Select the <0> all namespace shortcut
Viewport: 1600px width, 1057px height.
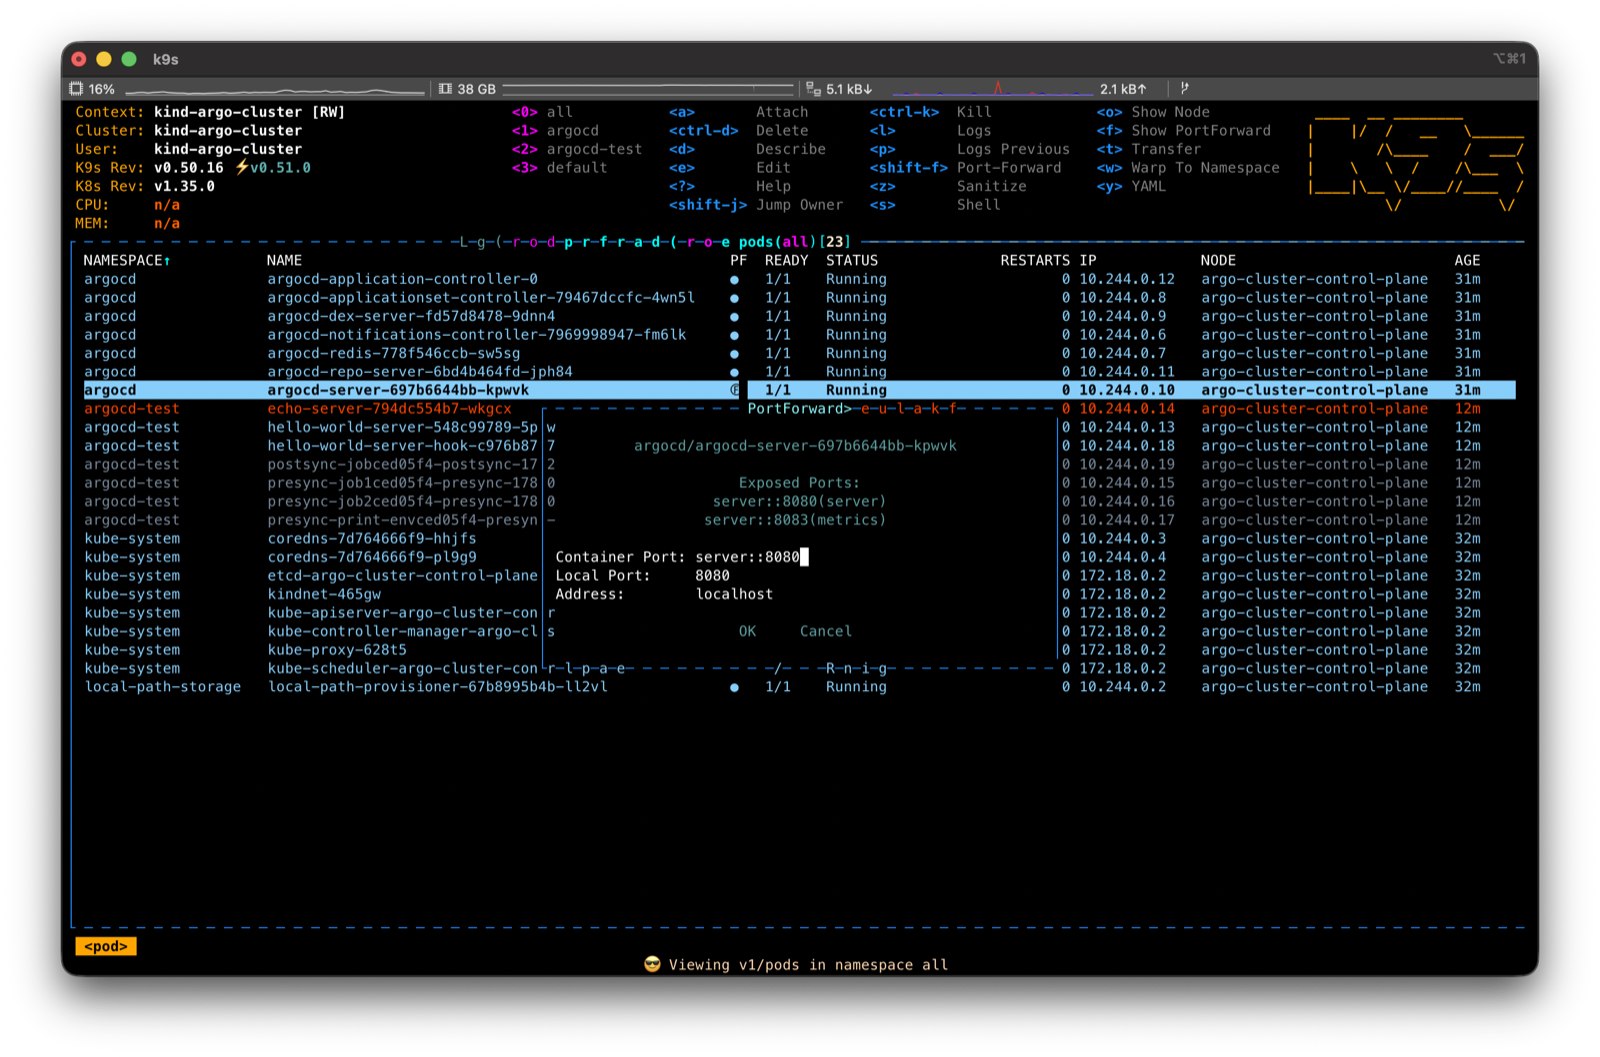pos(542,112)
